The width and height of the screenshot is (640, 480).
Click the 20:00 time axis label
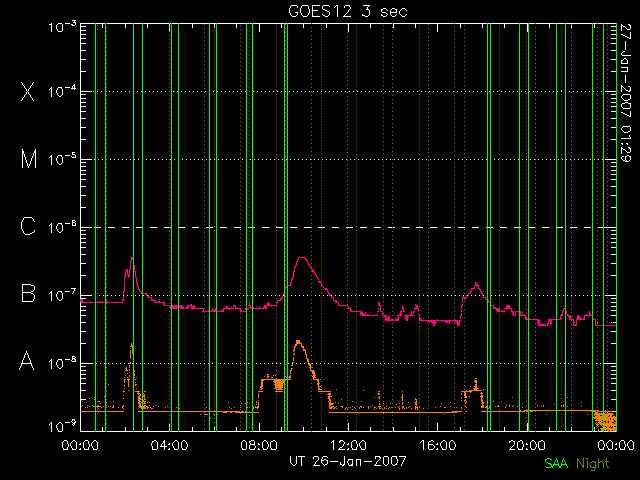pyautogui.click(x=527, y=445)
